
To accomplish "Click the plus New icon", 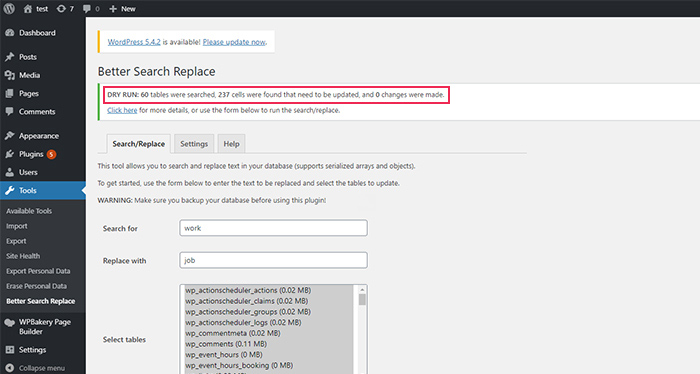I will 113,8.
